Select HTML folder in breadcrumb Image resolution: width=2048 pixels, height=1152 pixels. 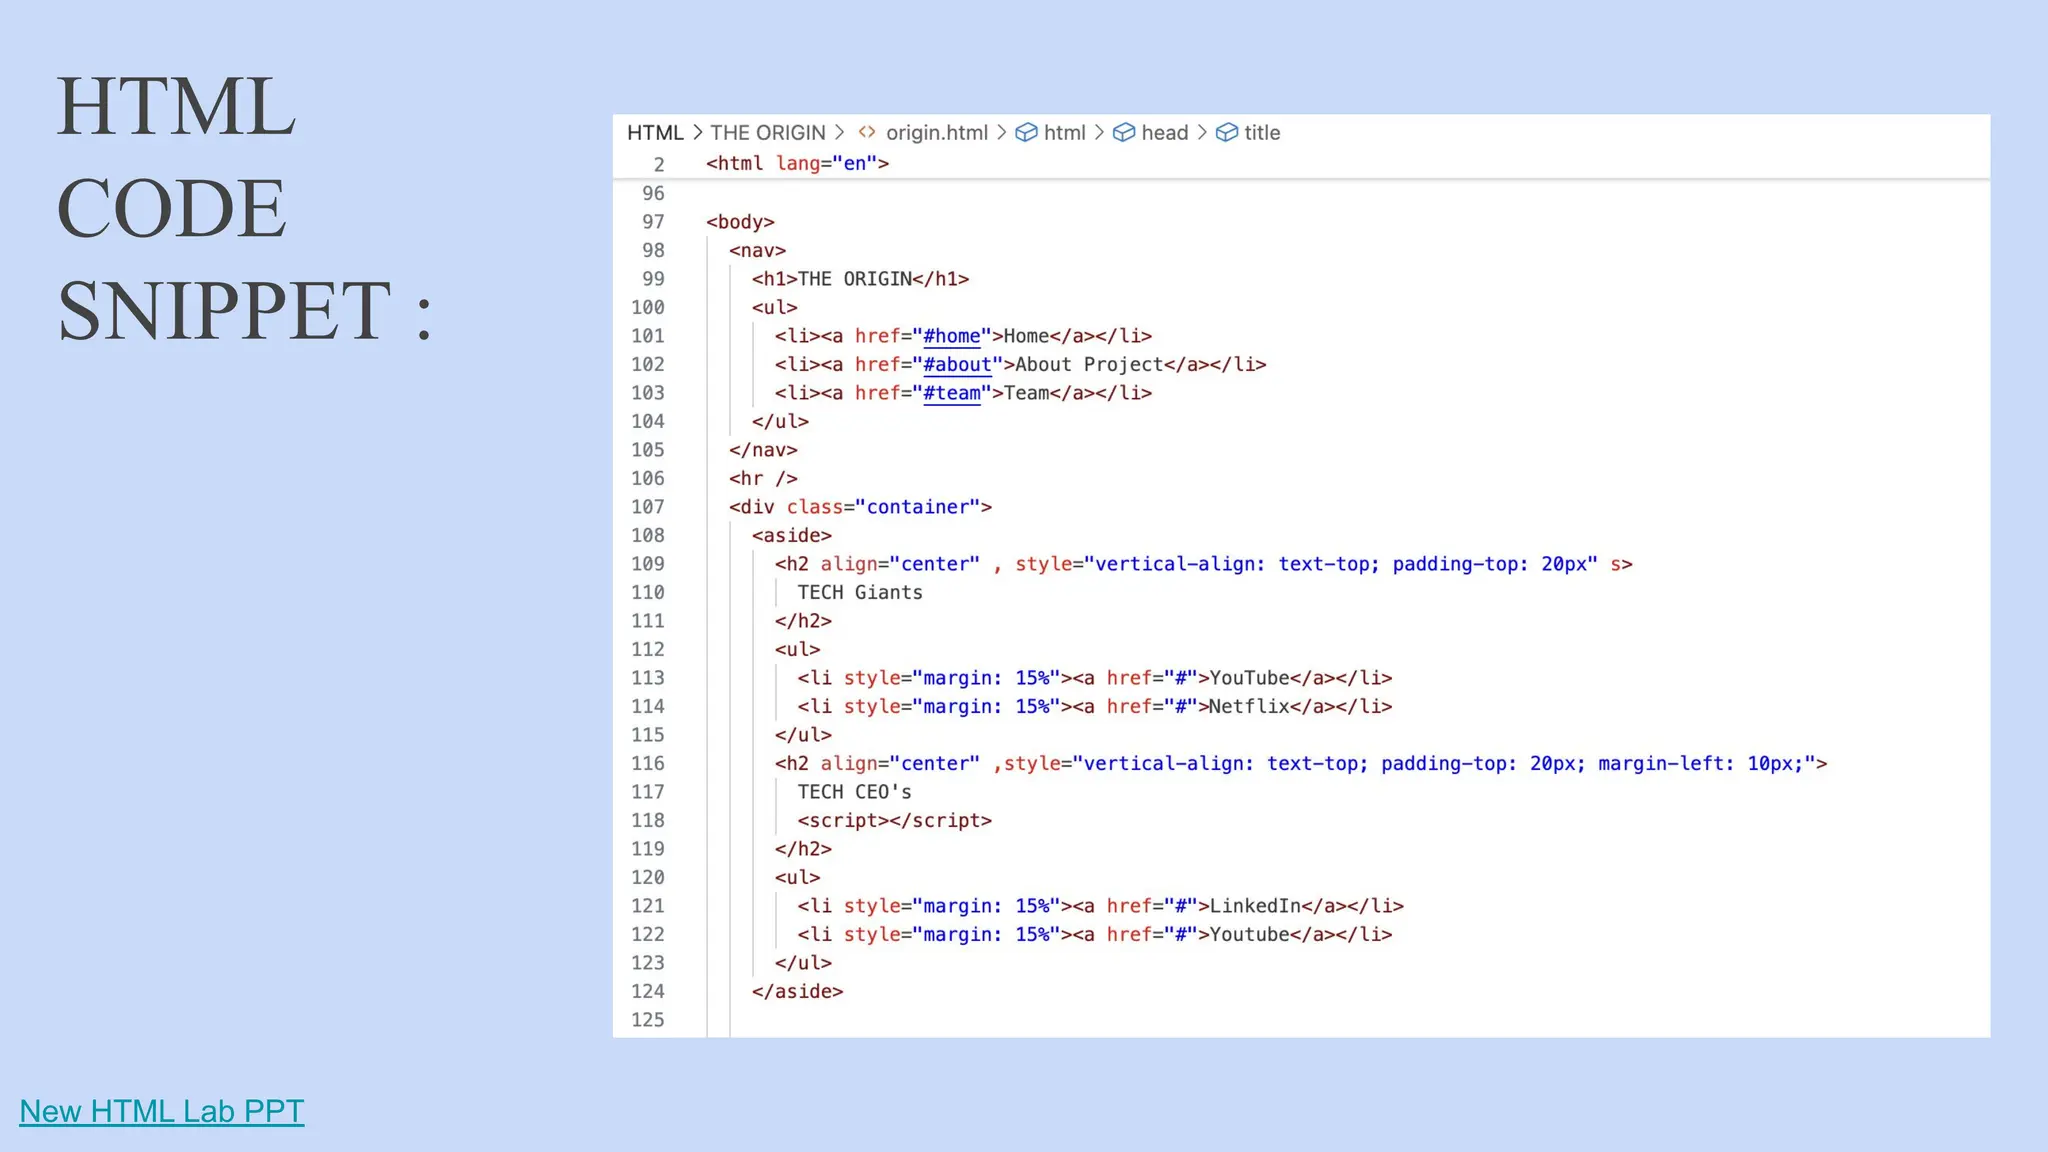(x=655, y=132)
